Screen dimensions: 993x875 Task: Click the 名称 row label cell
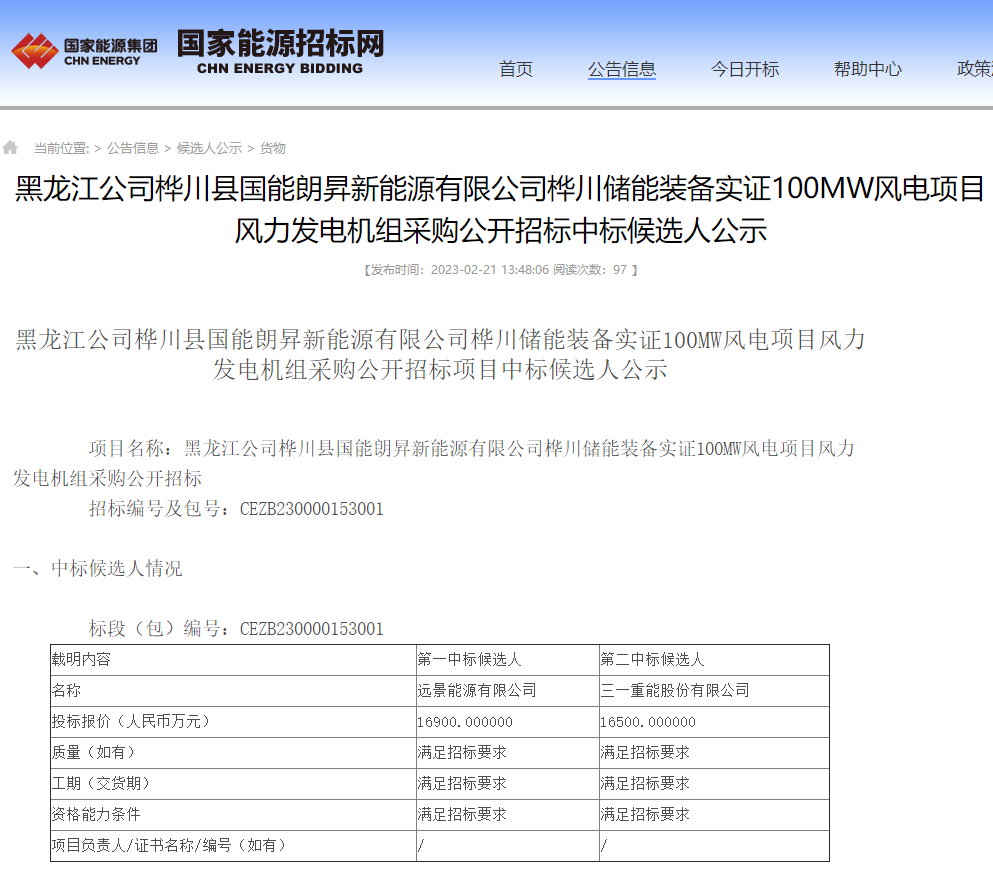point(233,691)
